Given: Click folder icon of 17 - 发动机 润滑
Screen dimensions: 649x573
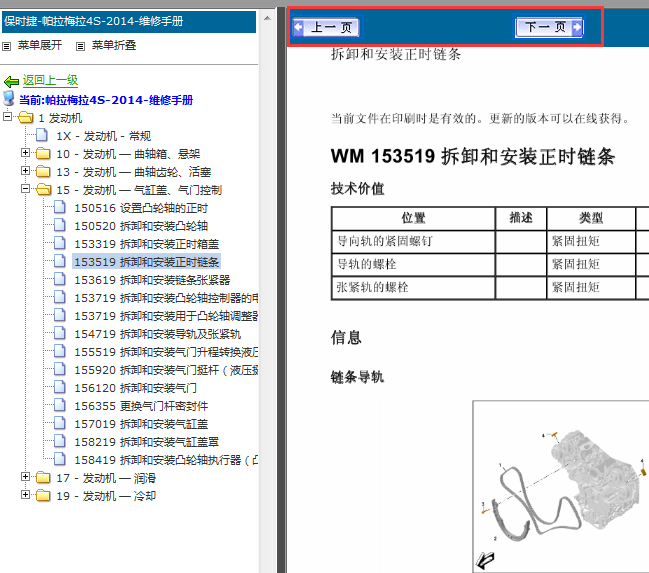Looking at the screenshot, I should coord(43,478).
